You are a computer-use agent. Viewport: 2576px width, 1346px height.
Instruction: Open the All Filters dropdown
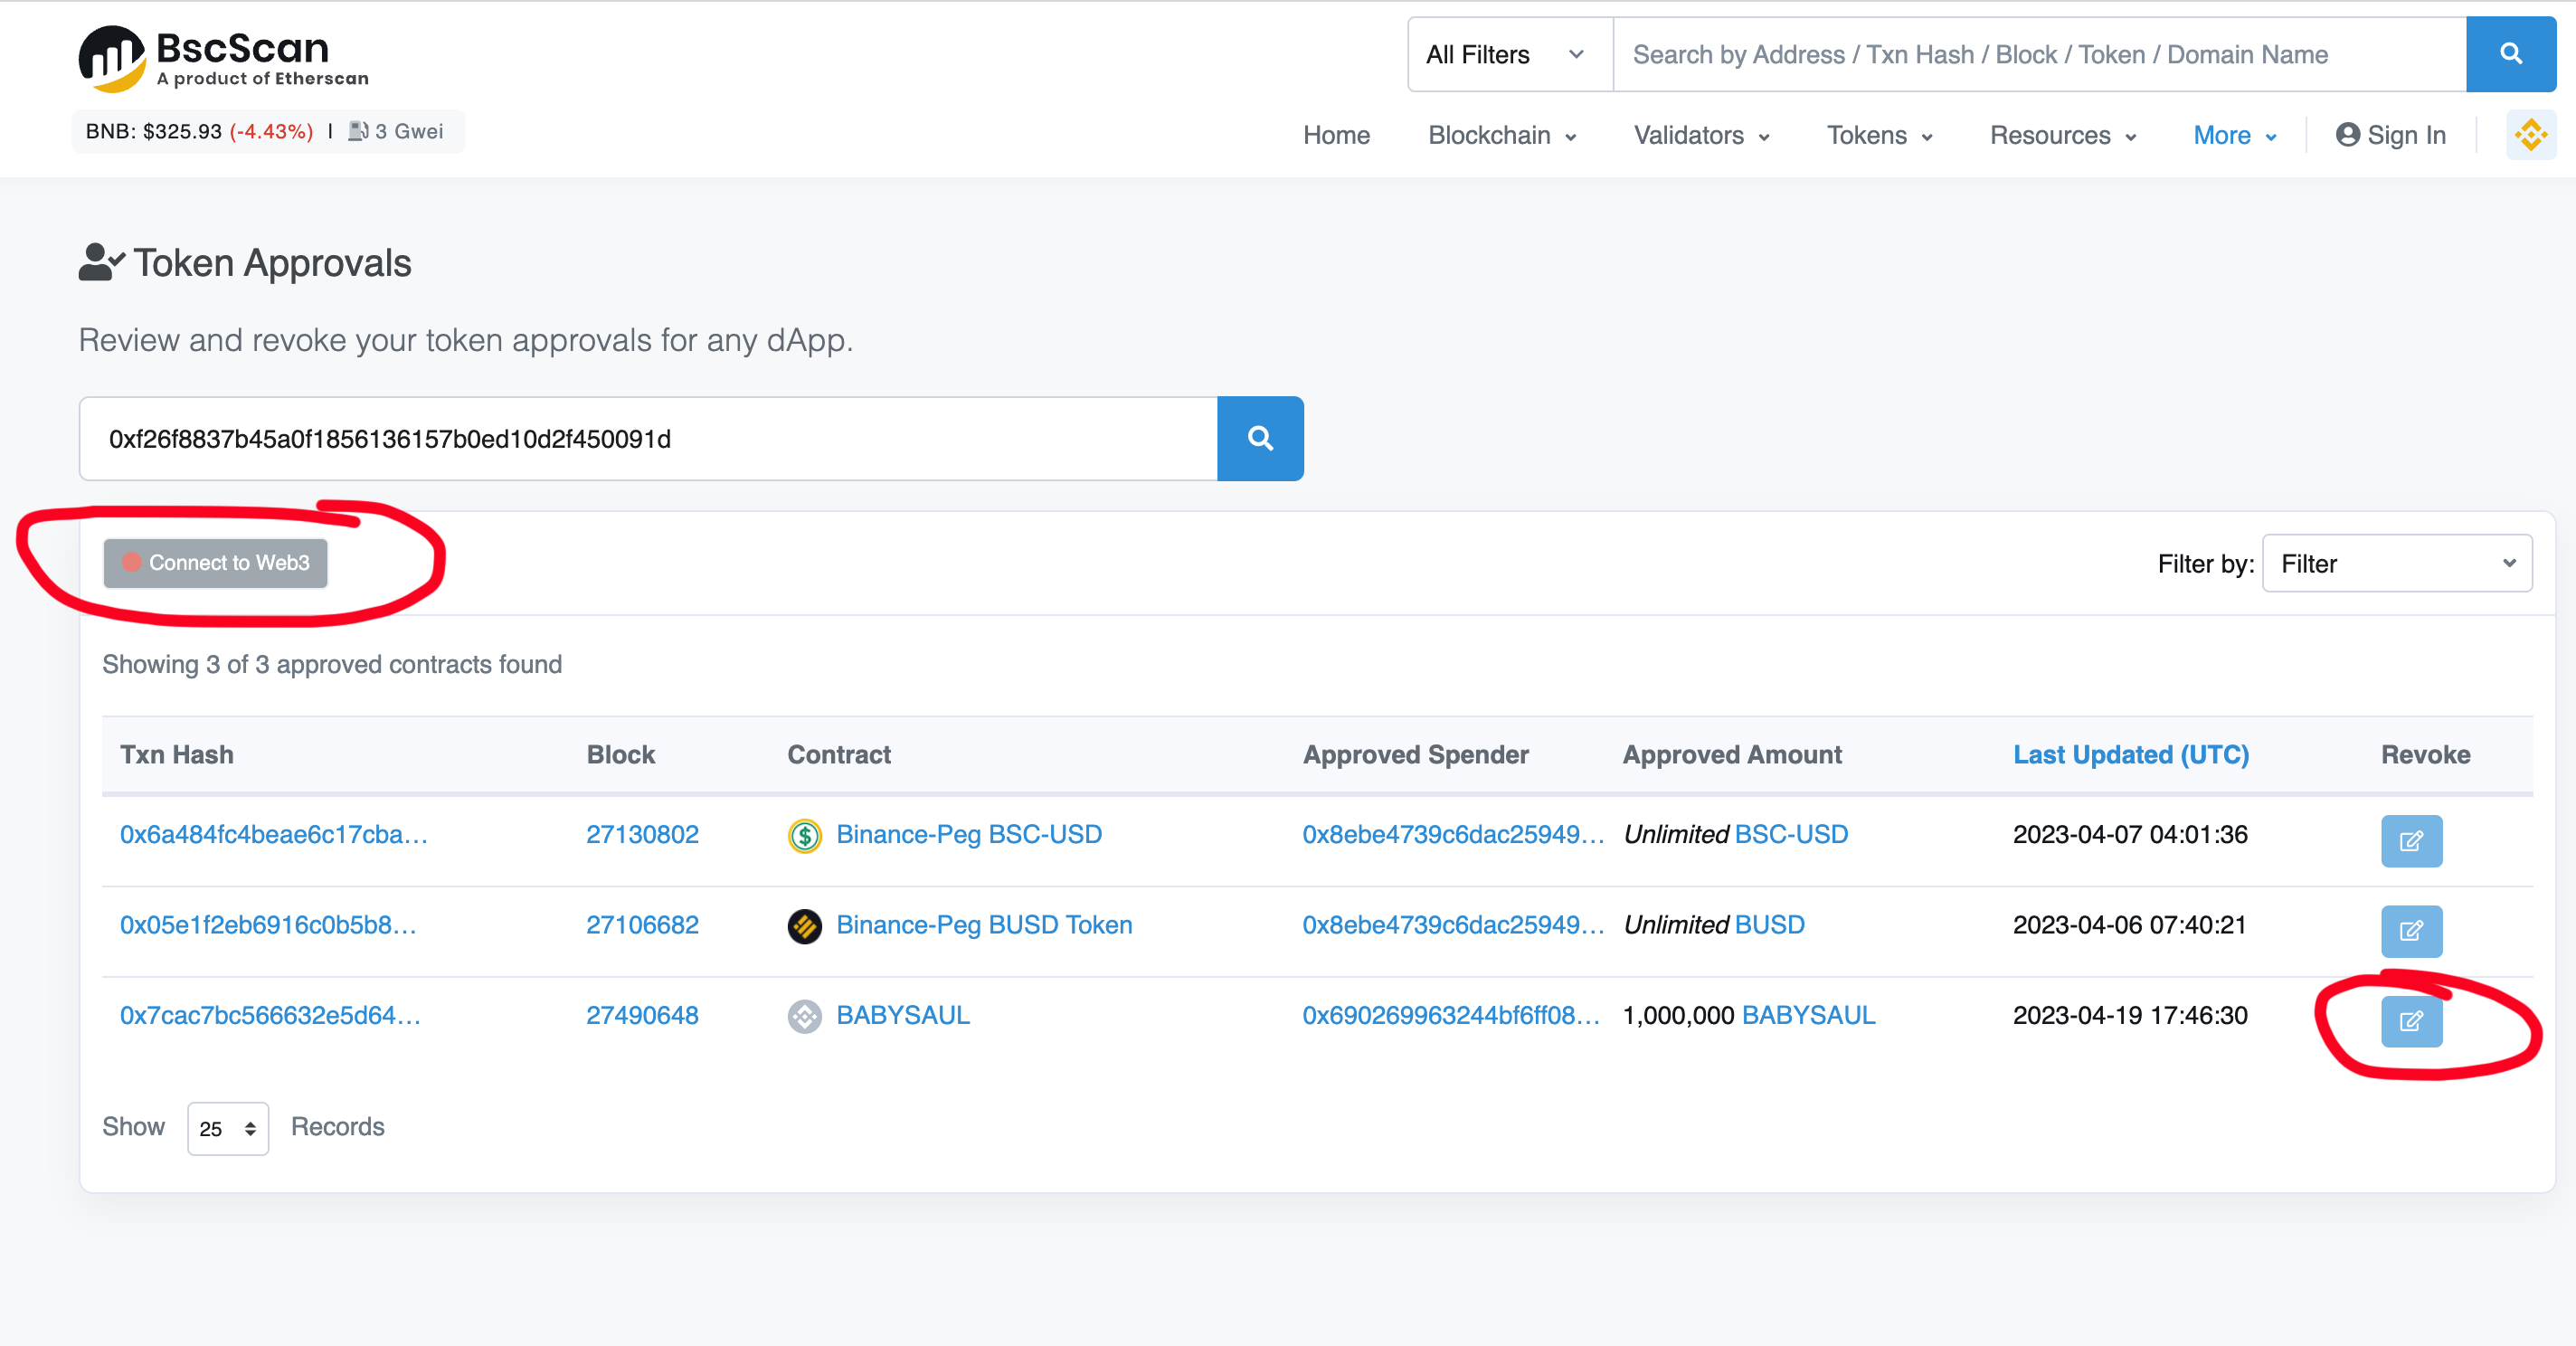click(x=1509, y=54)
